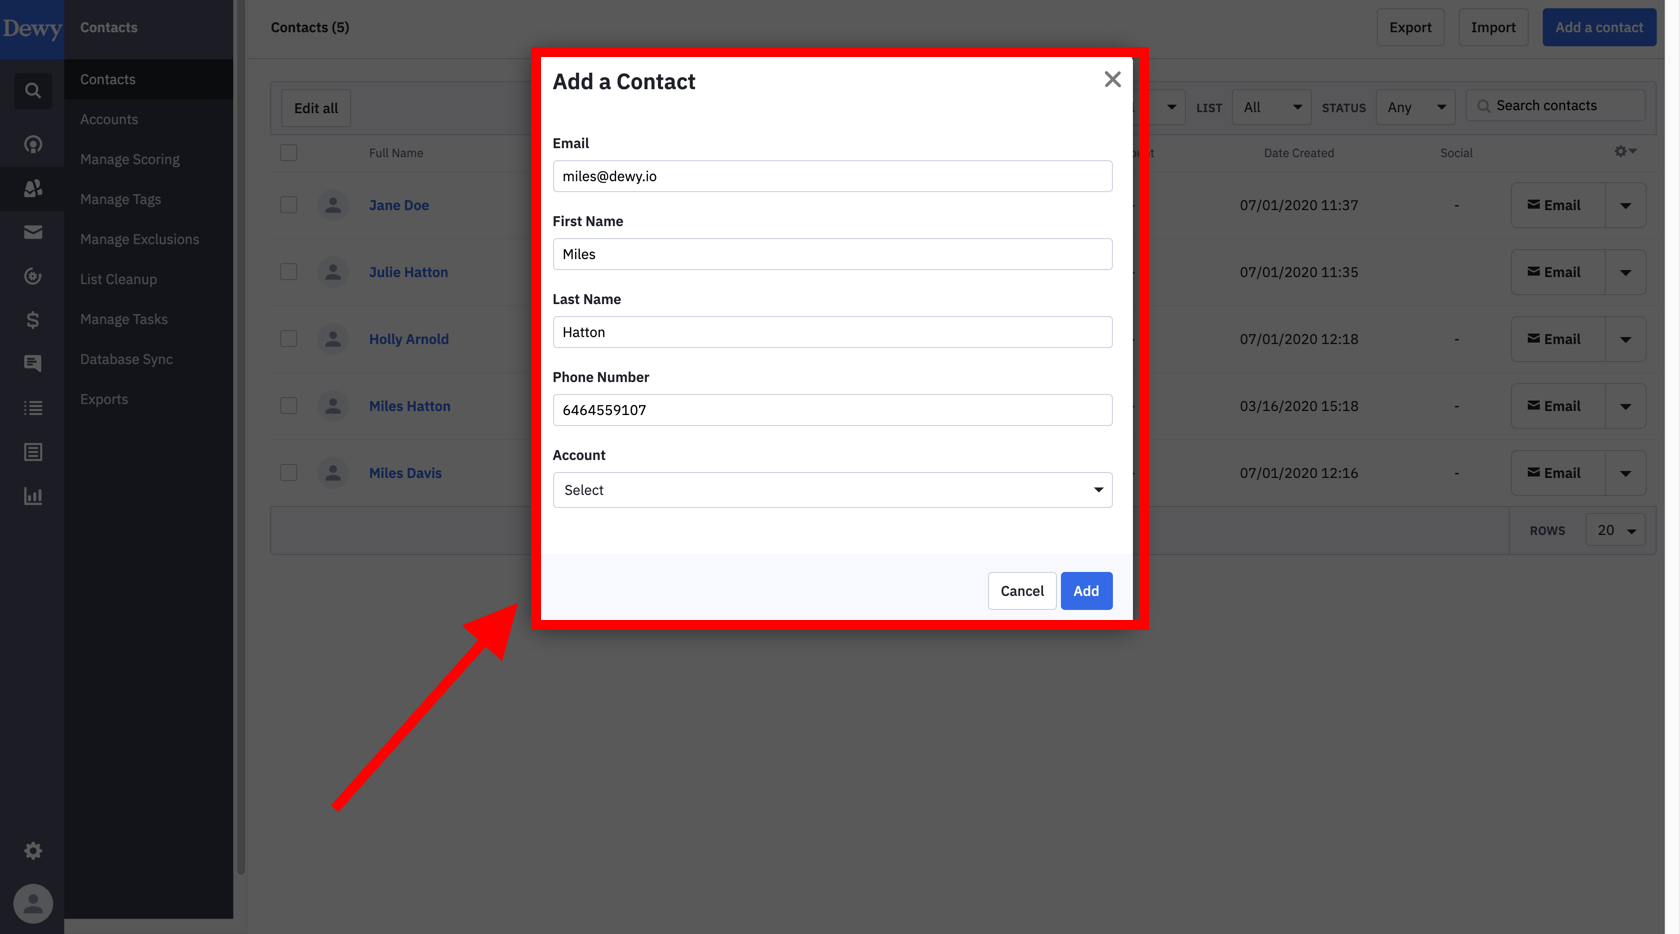This screenshot has height=934, width=1680.
Task: Open the search sidebar icon
Action: [33, 90]
